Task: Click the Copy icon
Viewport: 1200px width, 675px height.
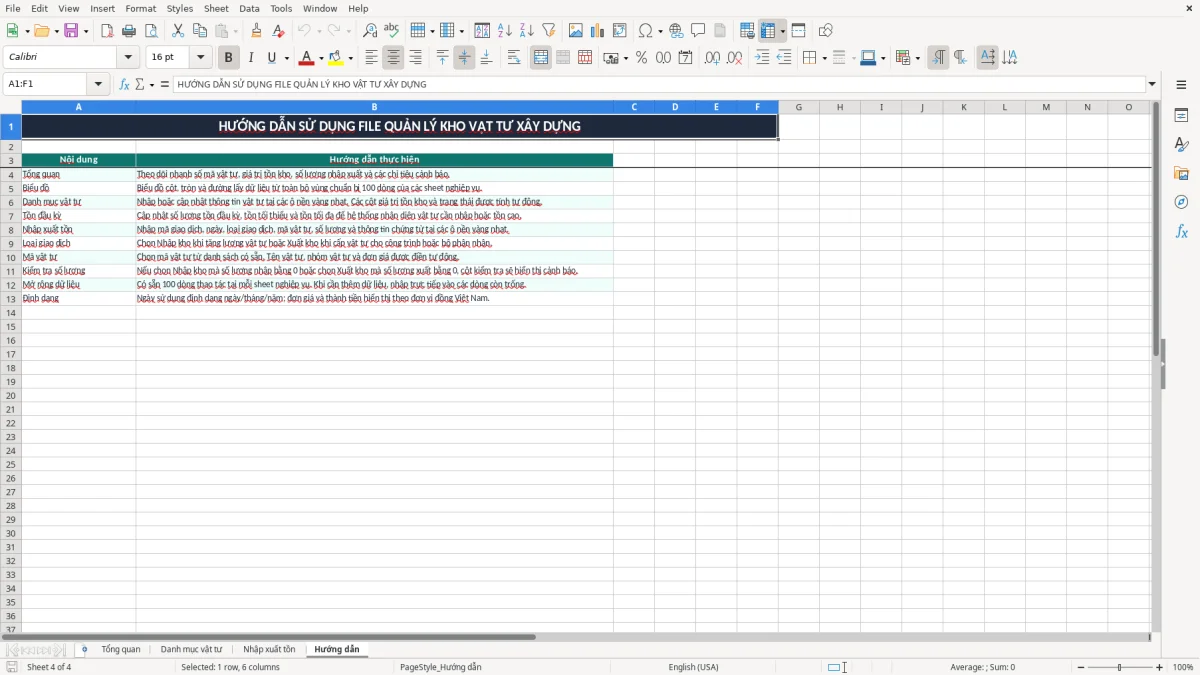Action: [x=200, y=31]
